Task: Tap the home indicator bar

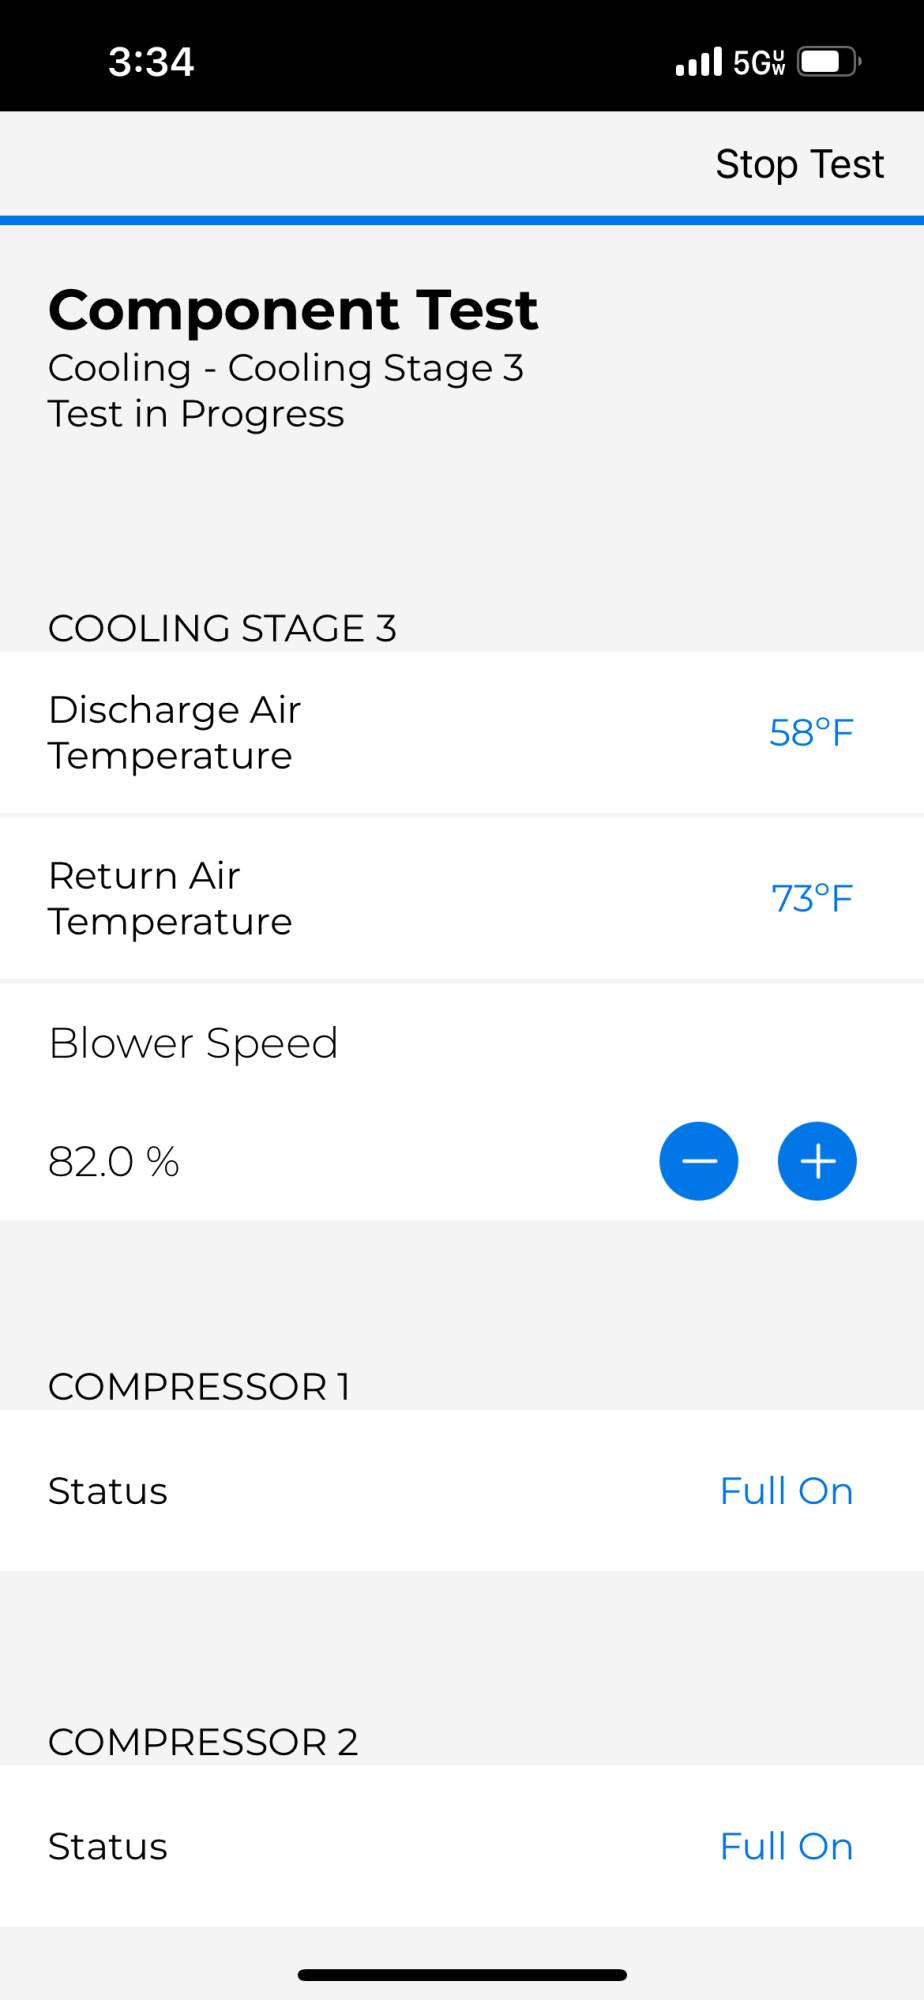Action: (x=462, y=1975)
